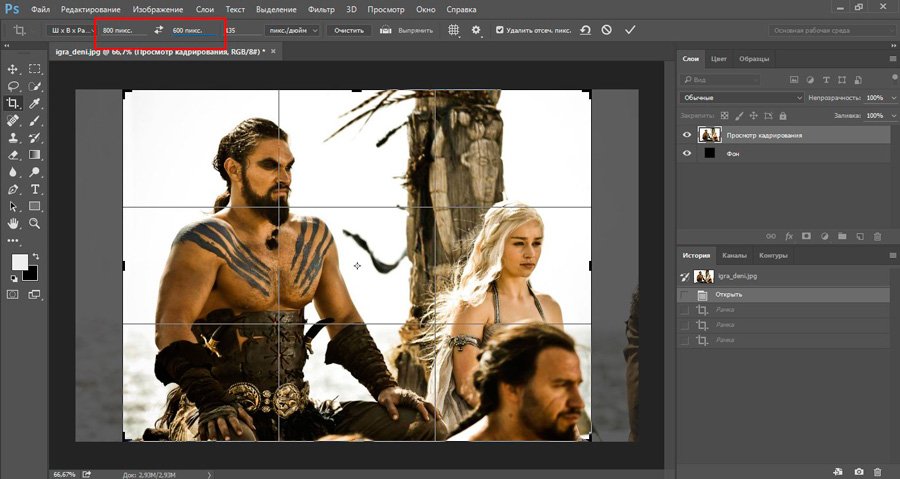Image resolution: width=900 pixels, height=479 pixels.
Task: Select the Lasso tool
Action: tap(13, 86)
